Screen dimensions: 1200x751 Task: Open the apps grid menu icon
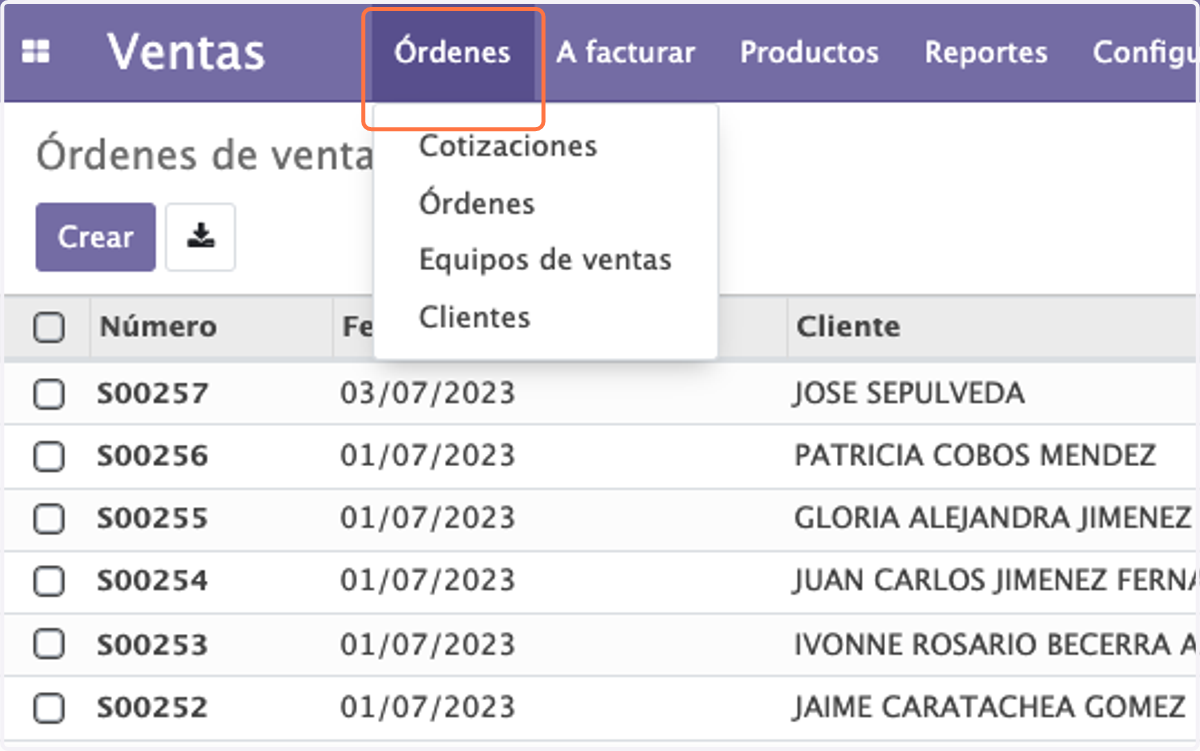[36, 53]
